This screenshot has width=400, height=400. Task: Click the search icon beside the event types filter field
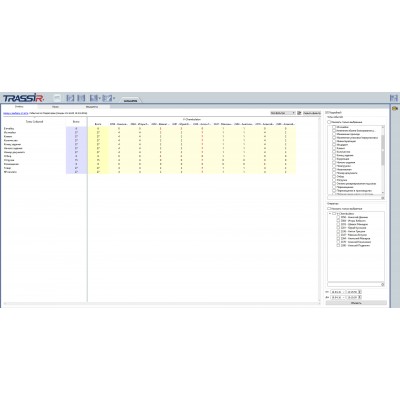(383, 198)
